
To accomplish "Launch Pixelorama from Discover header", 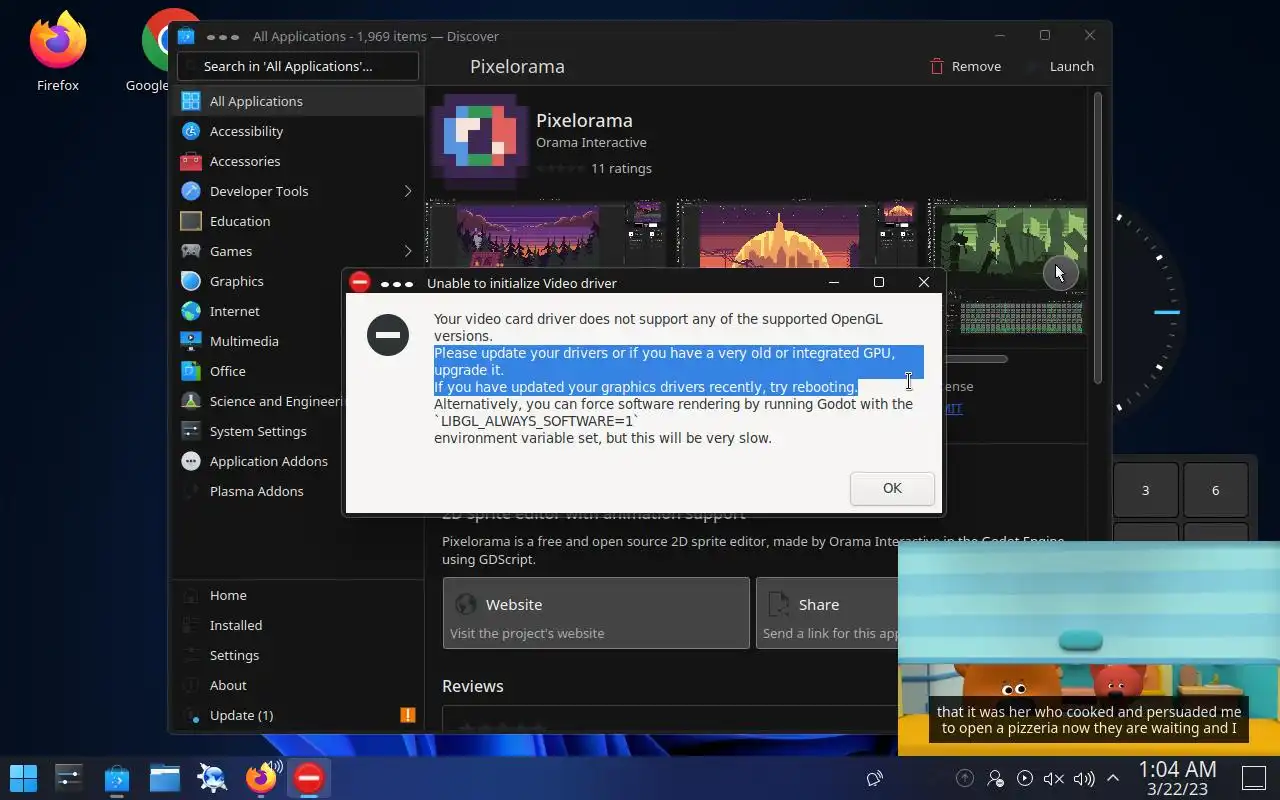I will tap(1061, 66).
